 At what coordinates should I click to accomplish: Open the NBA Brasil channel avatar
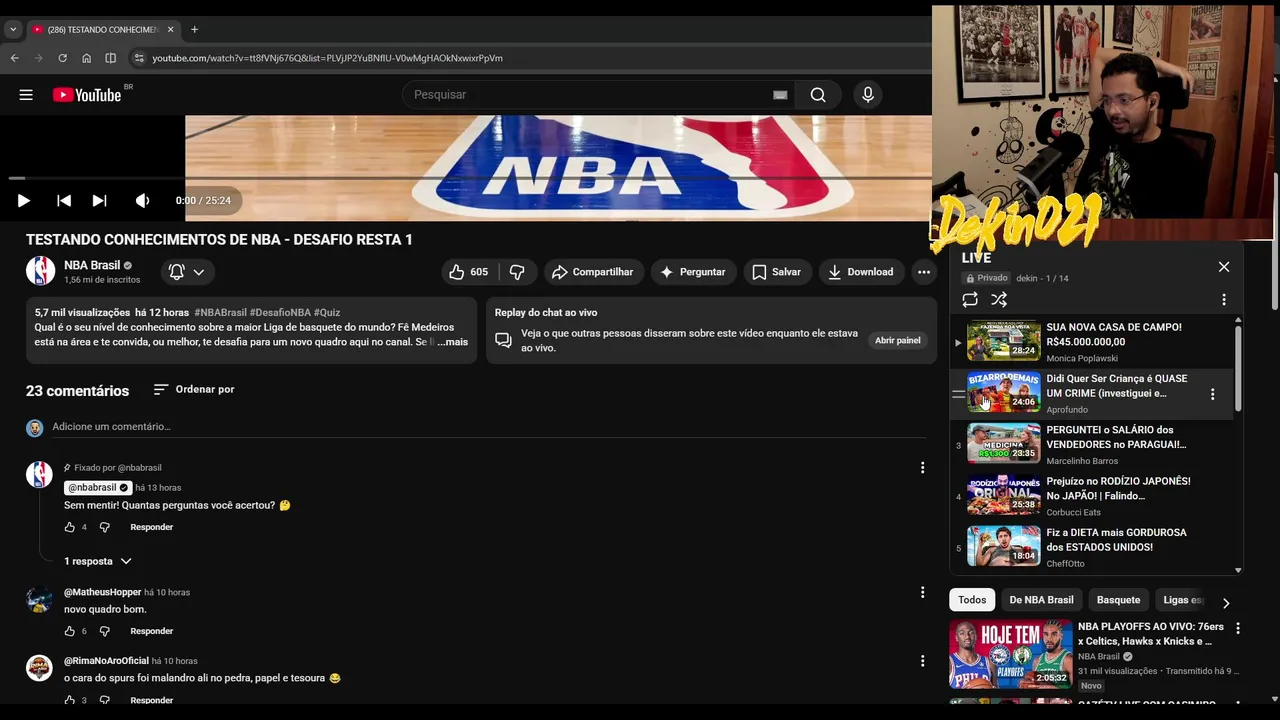click(x=41, y=271)
